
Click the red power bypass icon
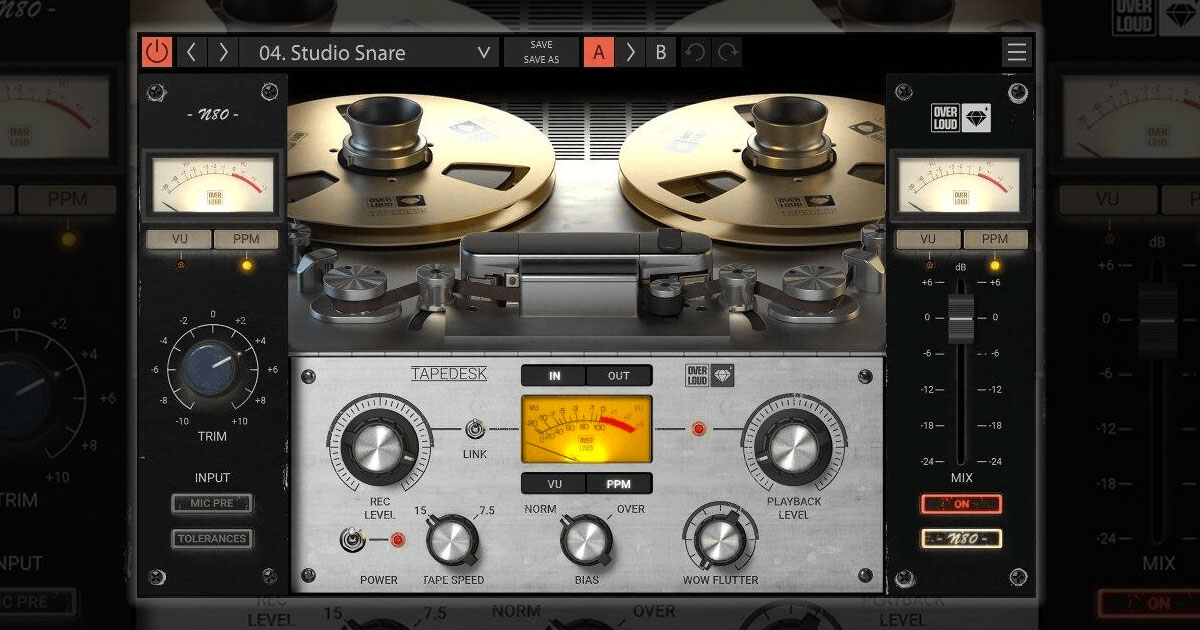pos(156,52)
